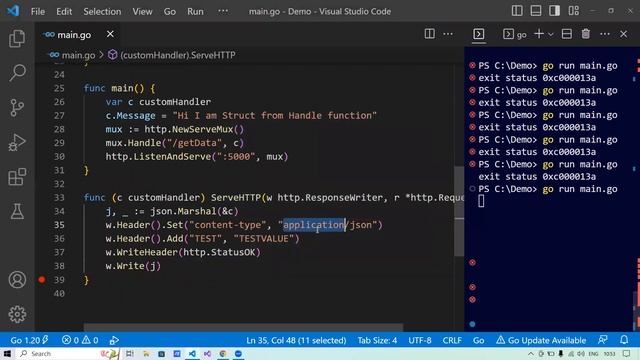This screenshot has width=640, height=360.
Task: Create a new terminal with plus
Action: click(539, 34)
